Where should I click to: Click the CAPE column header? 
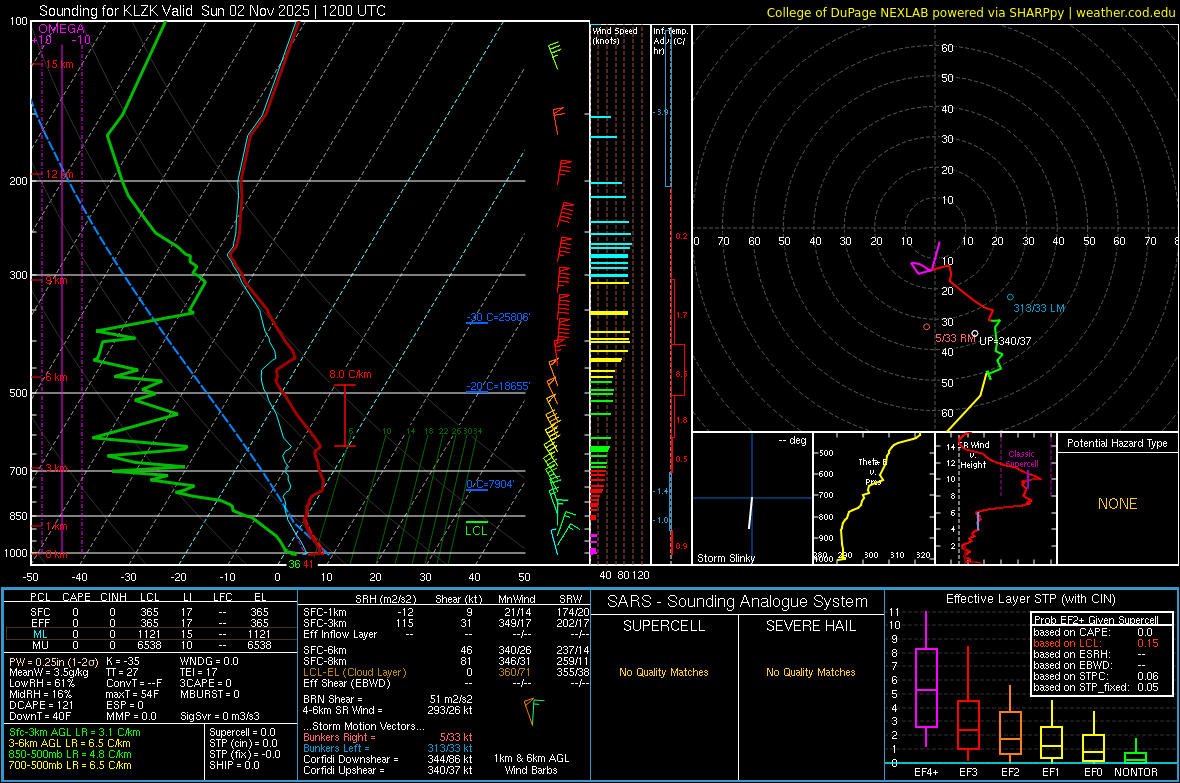[76, 597]
